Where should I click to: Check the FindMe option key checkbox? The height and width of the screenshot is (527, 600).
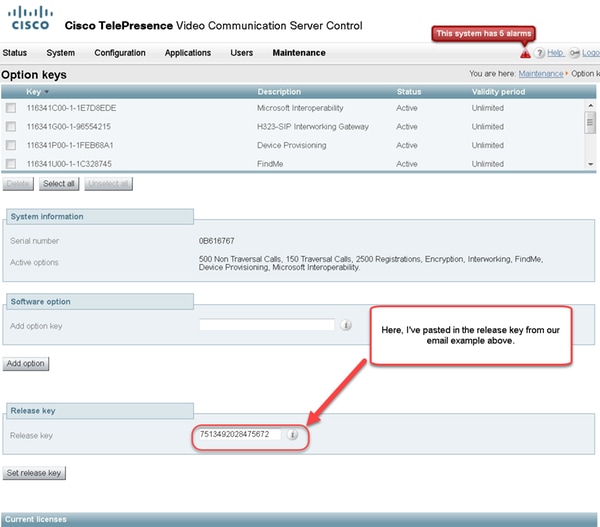(11, 163)
